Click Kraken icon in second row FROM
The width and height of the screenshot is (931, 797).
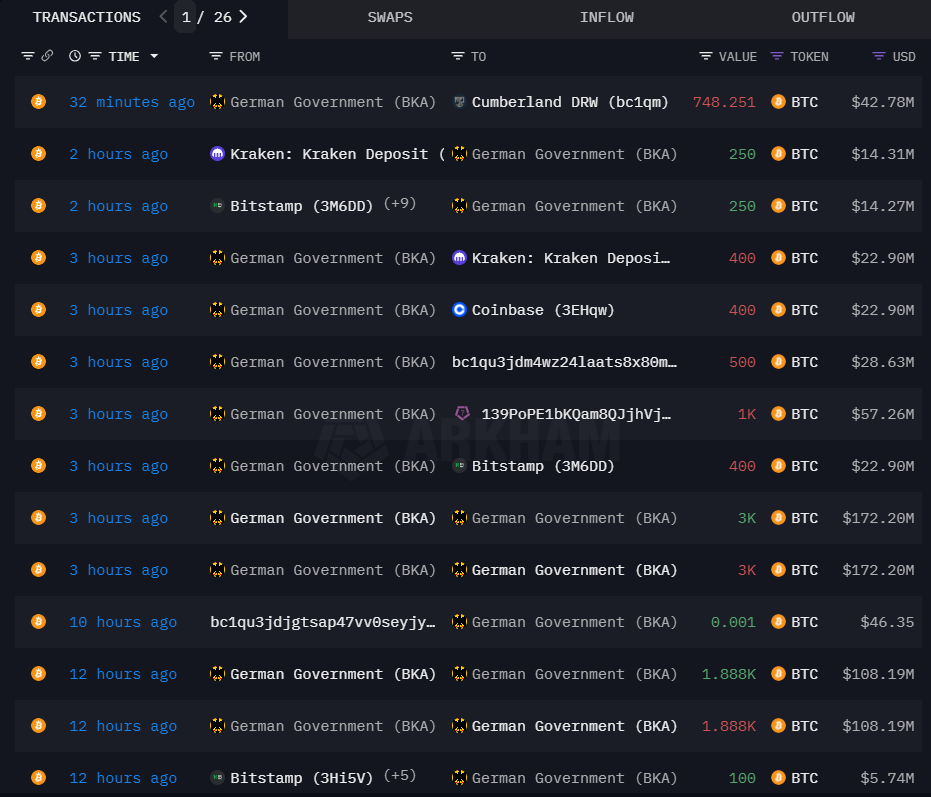click(x=217, y=154)
